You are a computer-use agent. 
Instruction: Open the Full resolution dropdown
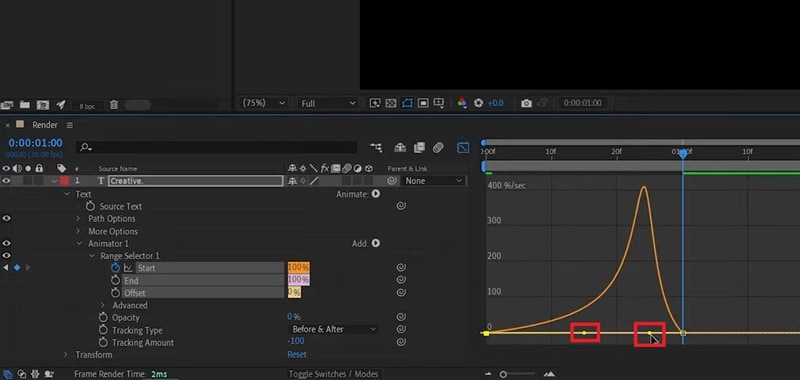[328, 103]
